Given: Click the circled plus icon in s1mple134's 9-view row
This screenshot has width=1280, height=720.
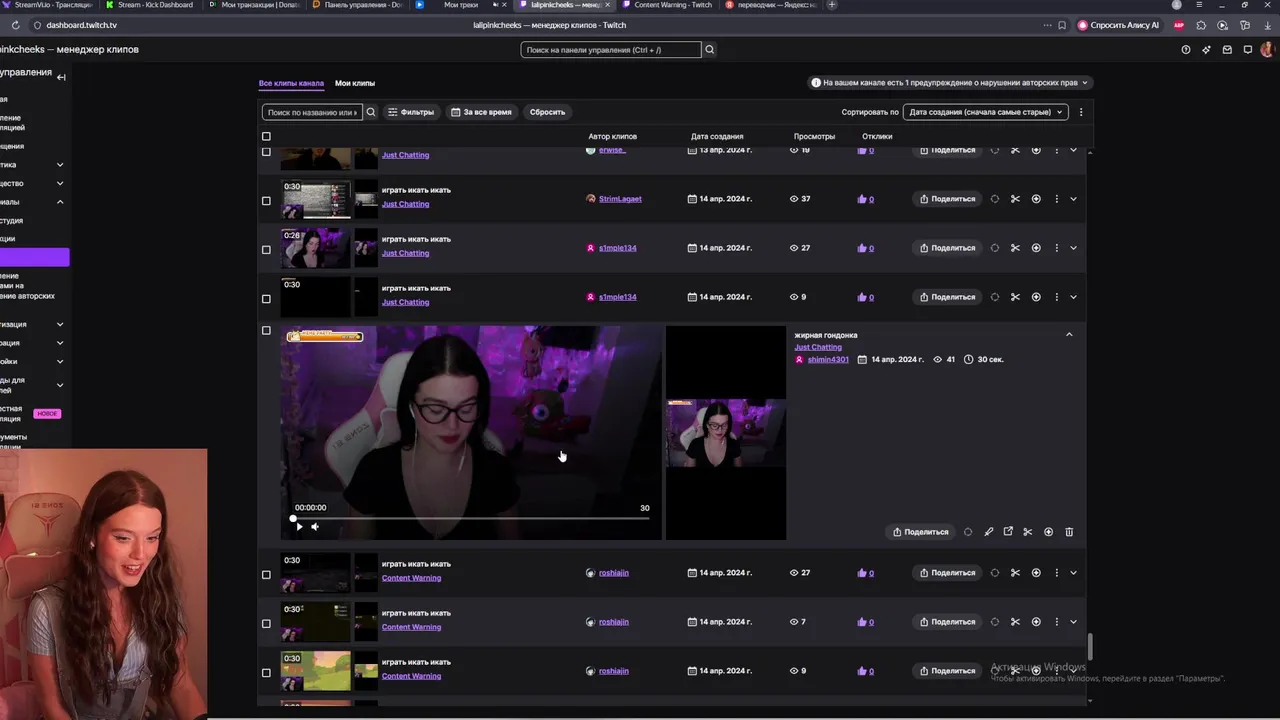Looking at the screenshot, I should [1036, 297].
